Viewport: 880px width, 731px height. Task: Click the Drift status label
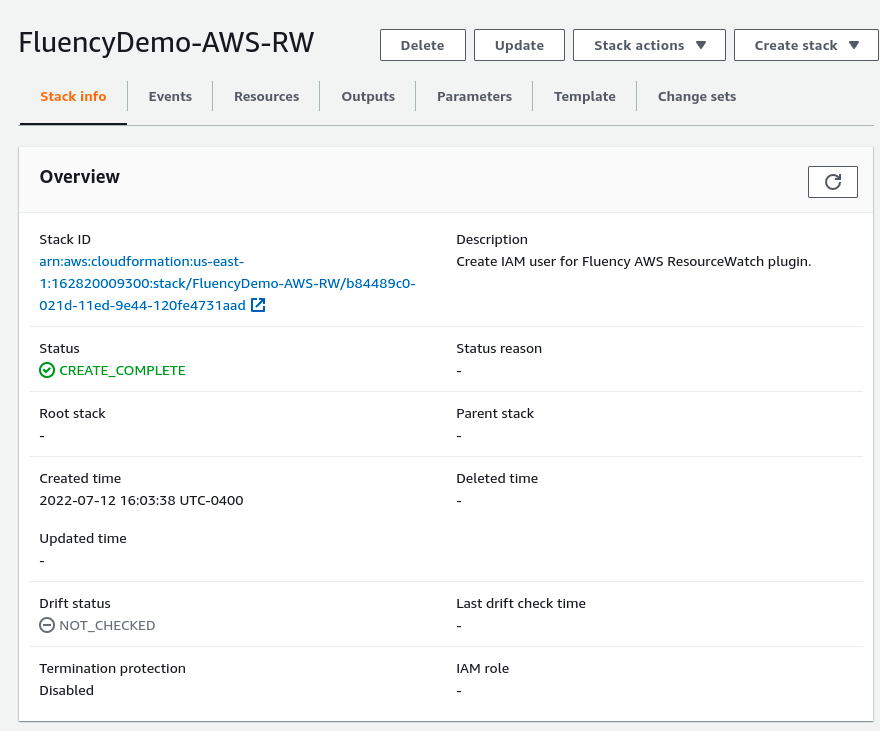[75, 603]
